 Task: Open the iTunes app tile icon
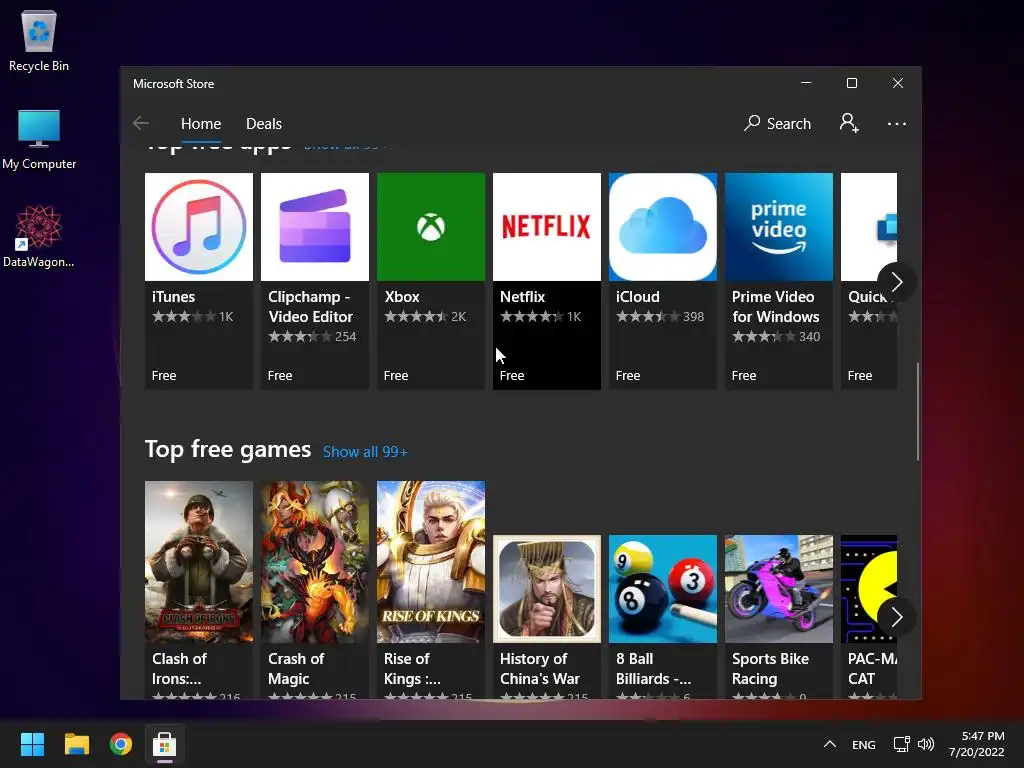[x=199, y=227]
